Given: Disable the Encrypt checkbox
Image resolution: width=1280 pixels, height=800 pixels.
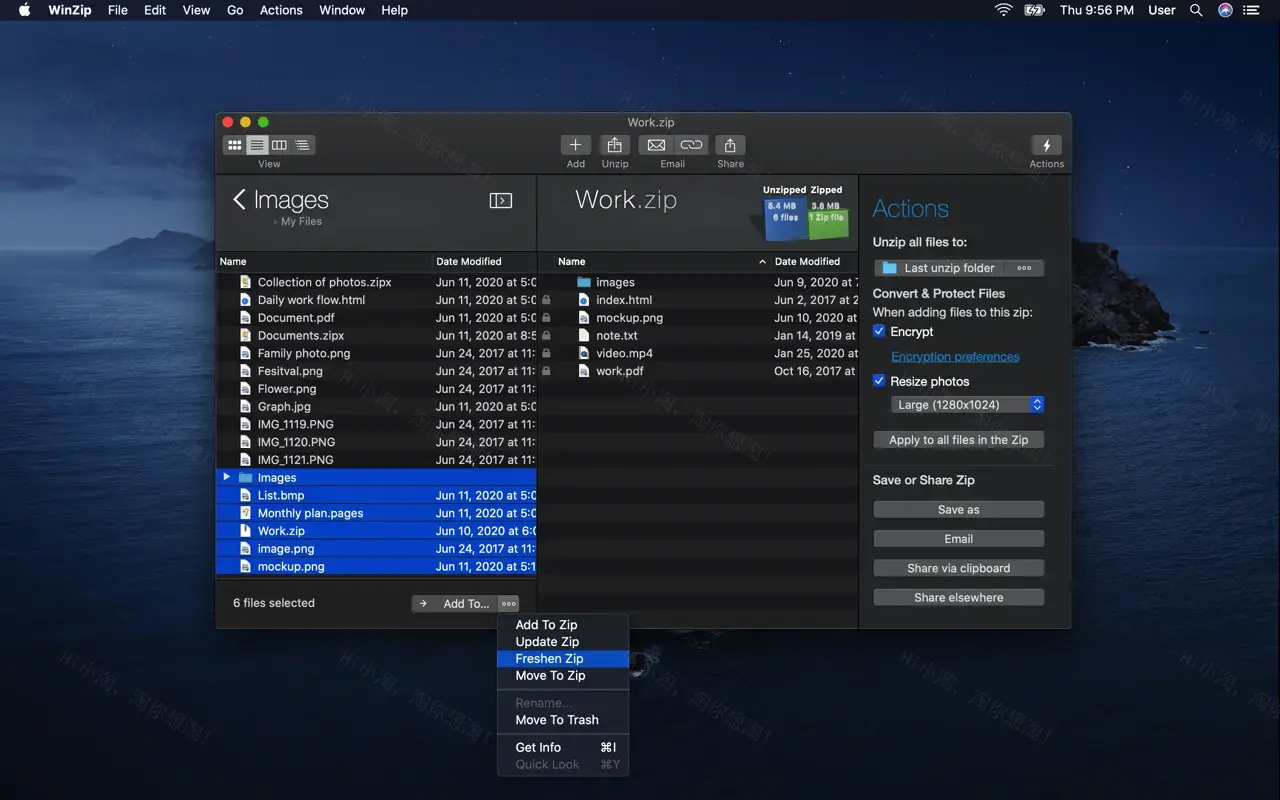Looking at the screenshot, I should [x=878, y=331].
